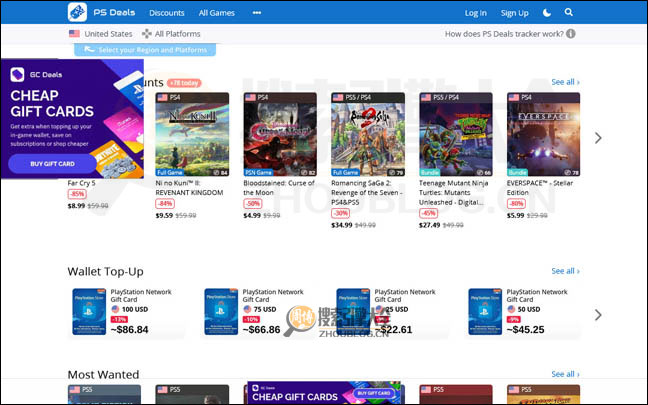Click the -85% badge under Far Cry 5
The width and height of the screenshot is (648, 405).
(x=77, y=194)
